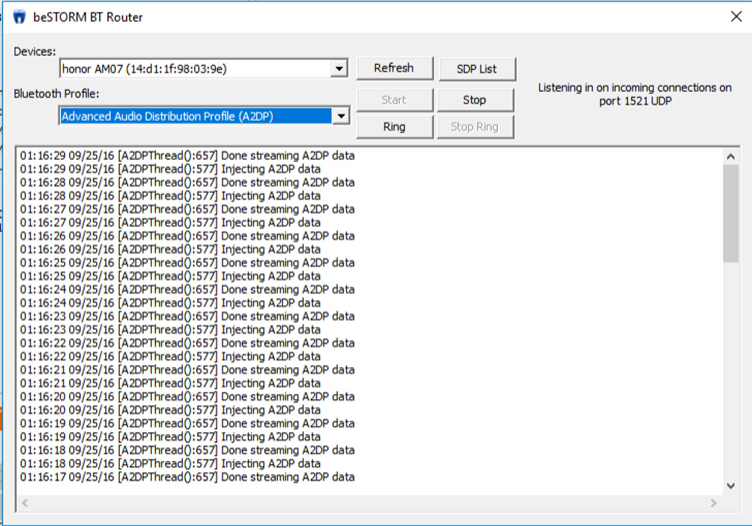
Task: Click the highlighted Advanced Audio Distribution Profile field
Action: click(x=194, y=116)
